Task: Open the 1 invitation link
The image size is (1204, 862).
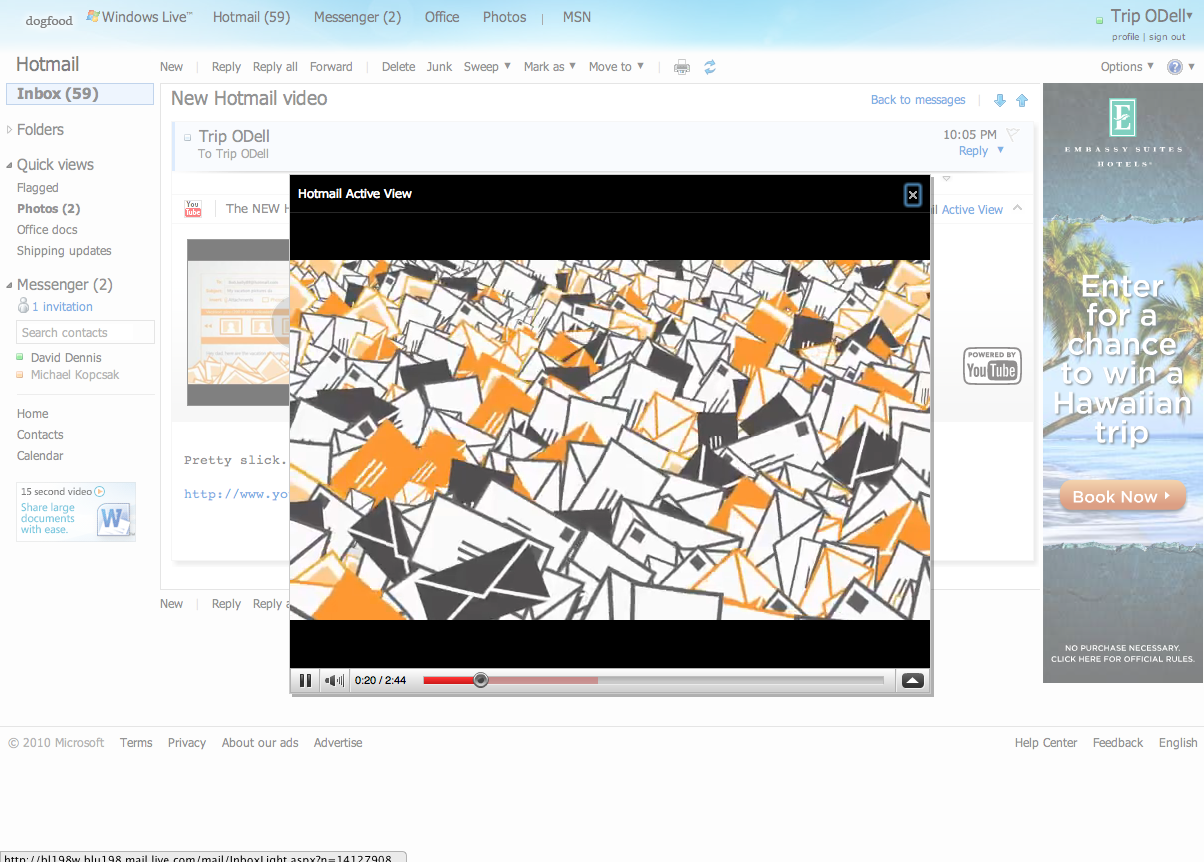Action: [62, 307]
